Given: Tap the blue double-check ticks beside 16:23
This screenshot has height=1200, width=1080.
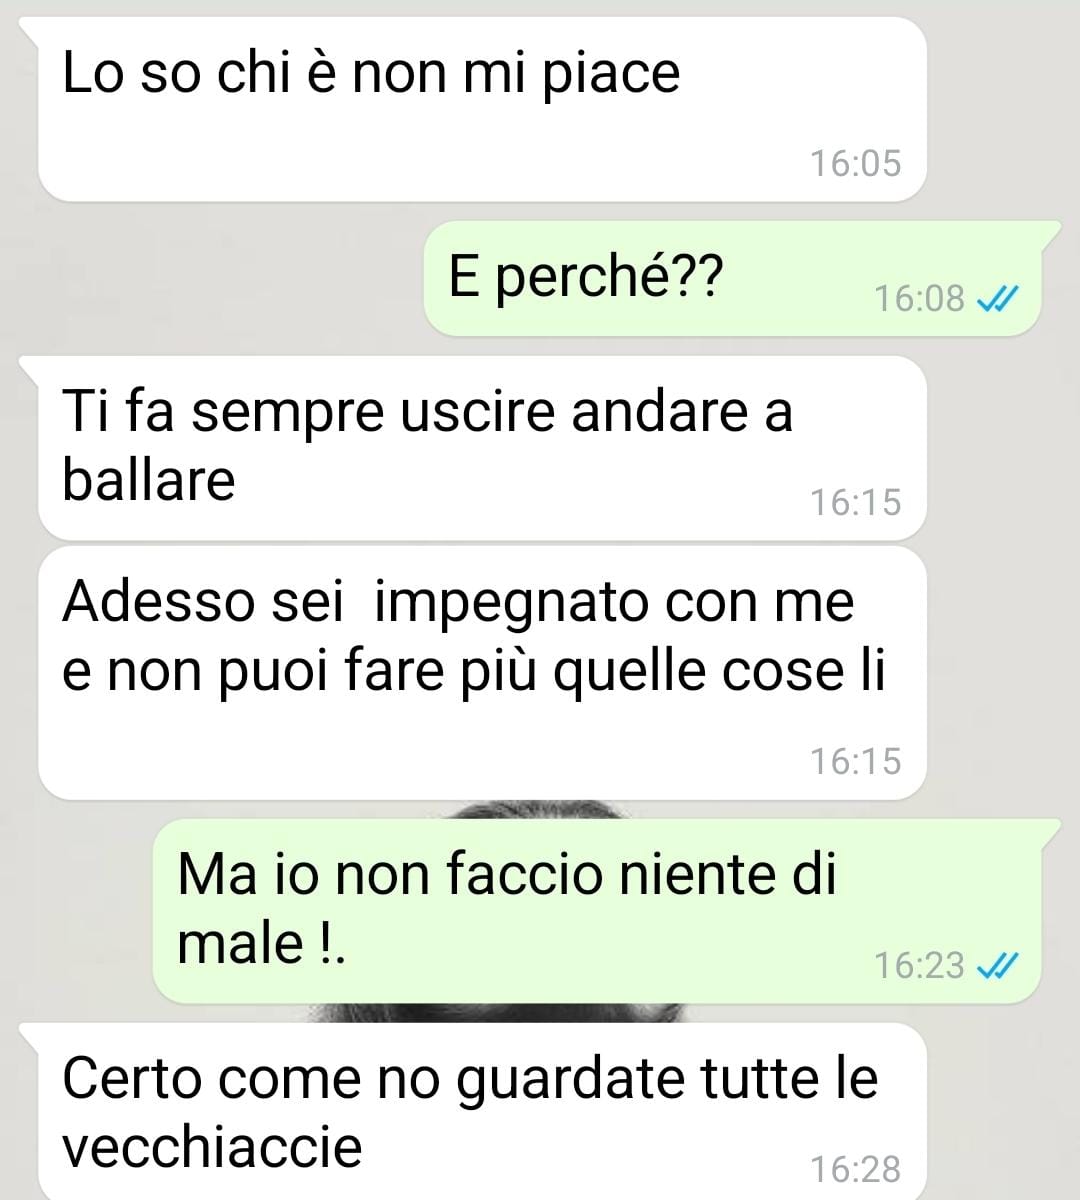Looking at the screenshot, I should [996, 965].
